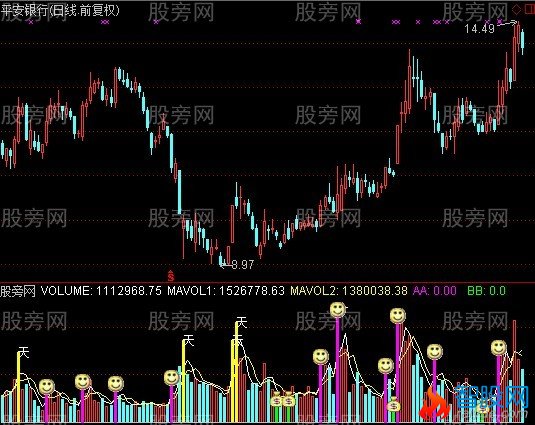Click the smiley atop the tallest magenta volume bar

[338, 310]
